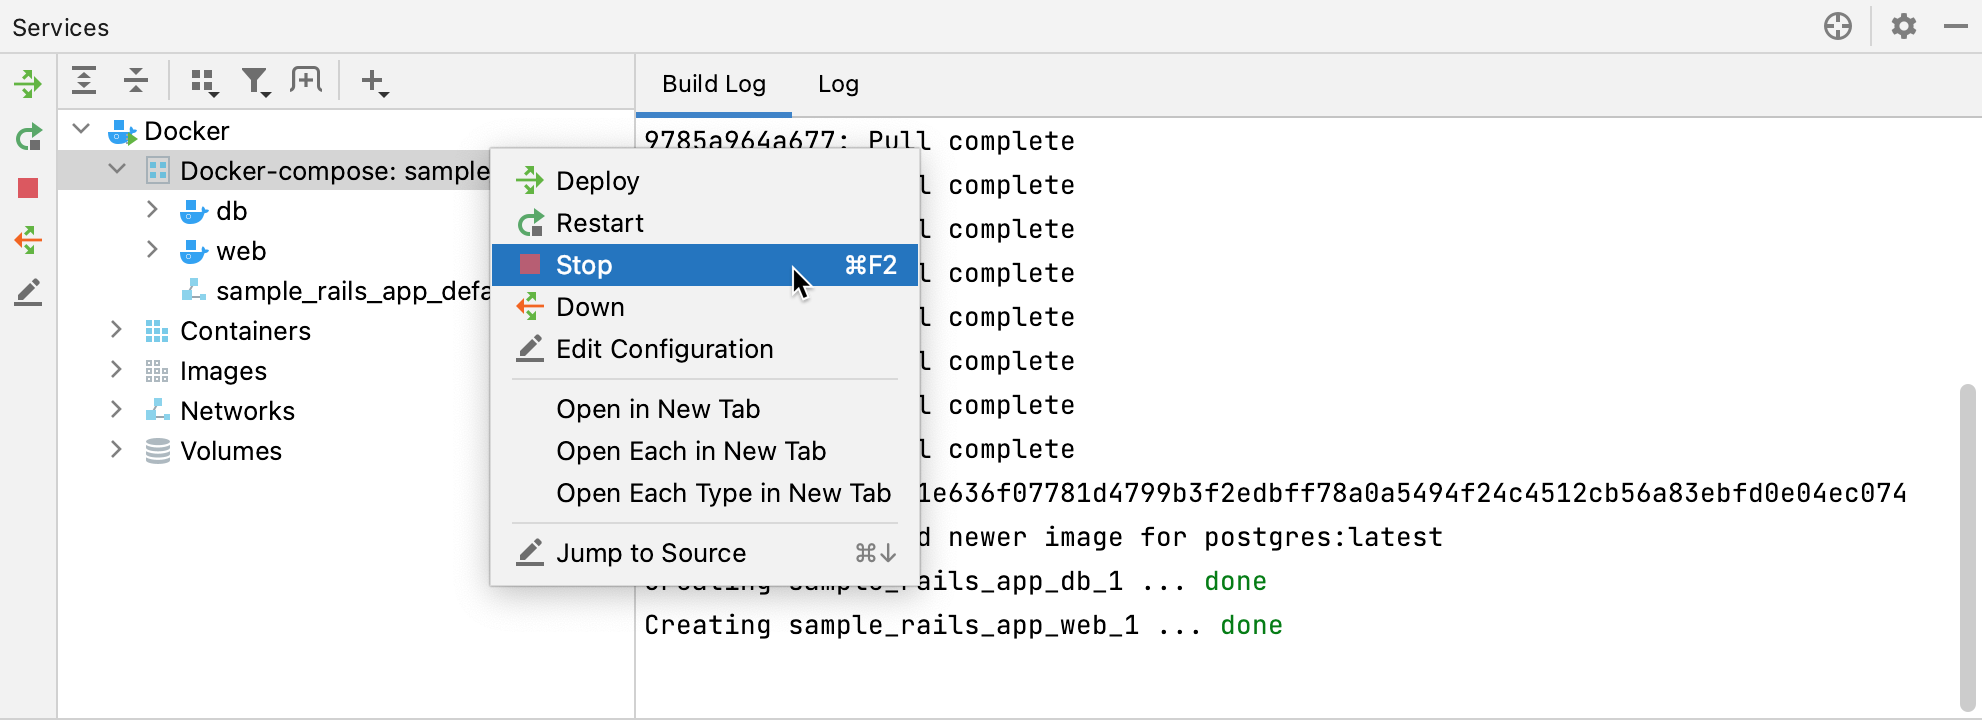
Task: Expand the db service node
Action: 152,210
